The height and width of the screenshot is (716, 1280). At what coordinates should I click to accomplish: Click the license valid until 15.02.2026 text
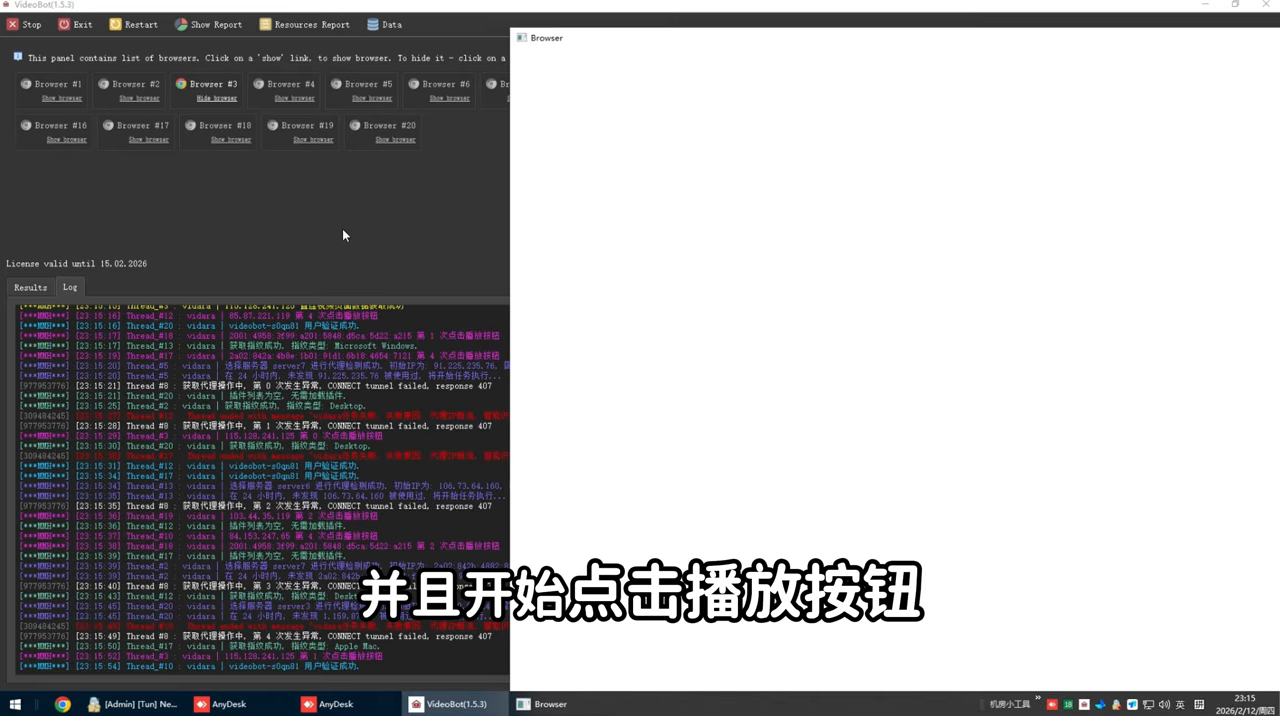point(77,264)
